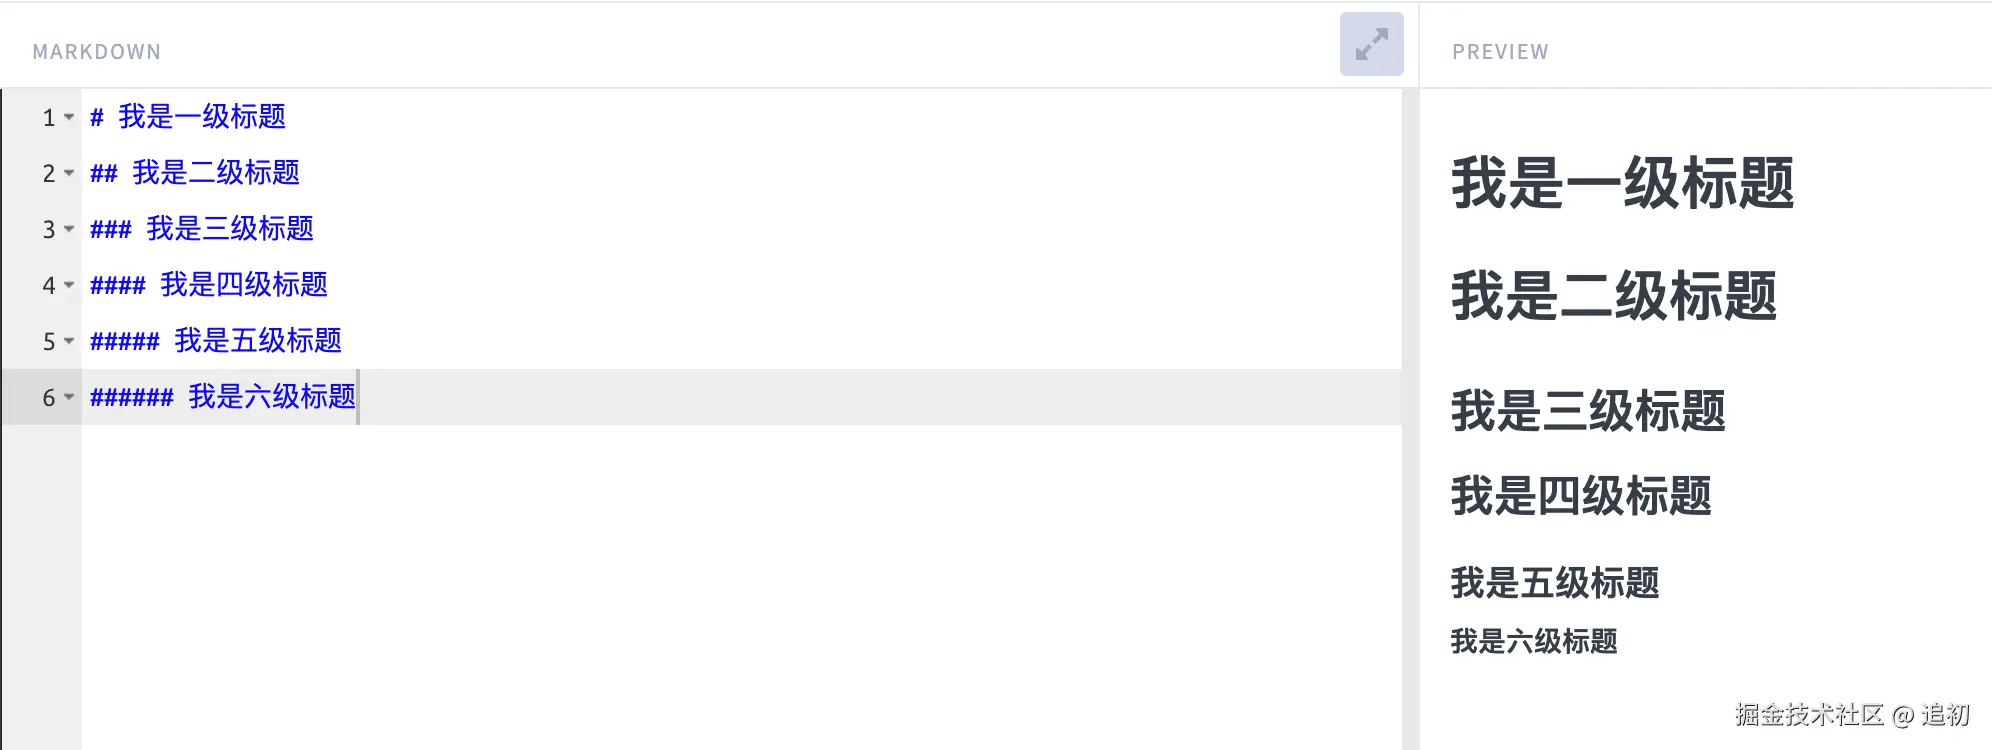Click the PREVIEW panel label
The height and width of the screenshot is (750, 1992).
[x=1499, y=52]
